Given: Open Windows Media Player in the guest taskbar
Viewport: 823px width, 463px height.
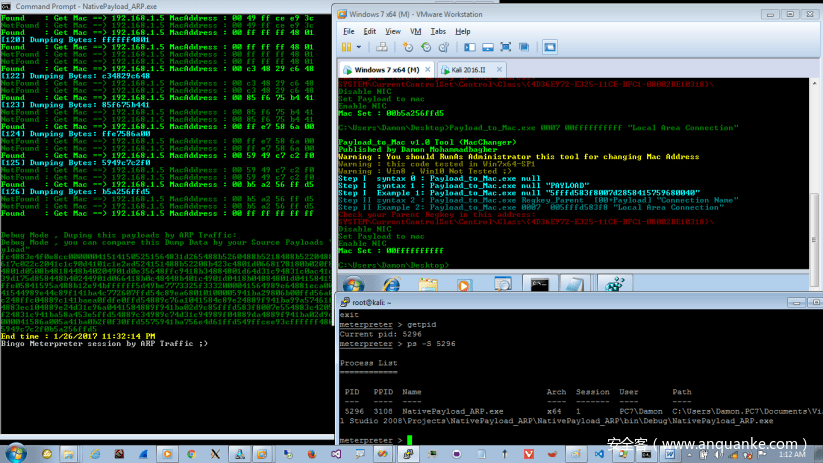Looking at the screenshot, I should click(x=464, y=284).
